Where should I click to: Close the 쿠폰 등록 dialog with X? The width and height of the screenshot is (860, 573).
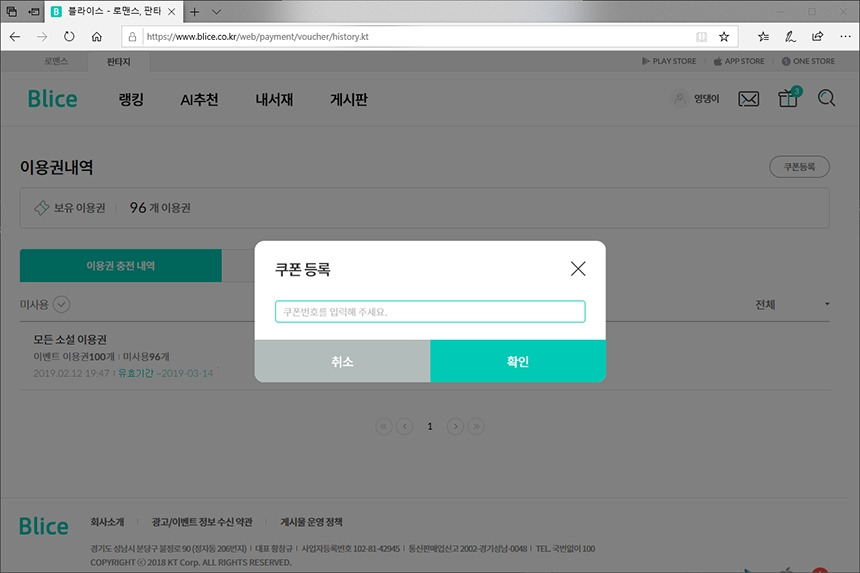pyautogui.click(x=578, y=269)
